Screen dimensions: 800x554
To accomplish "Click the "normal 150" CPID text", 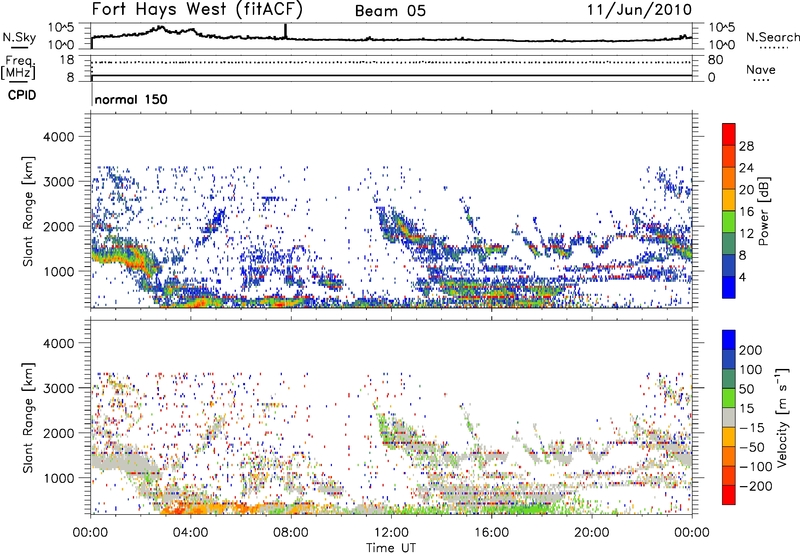I will coord(131,99).
